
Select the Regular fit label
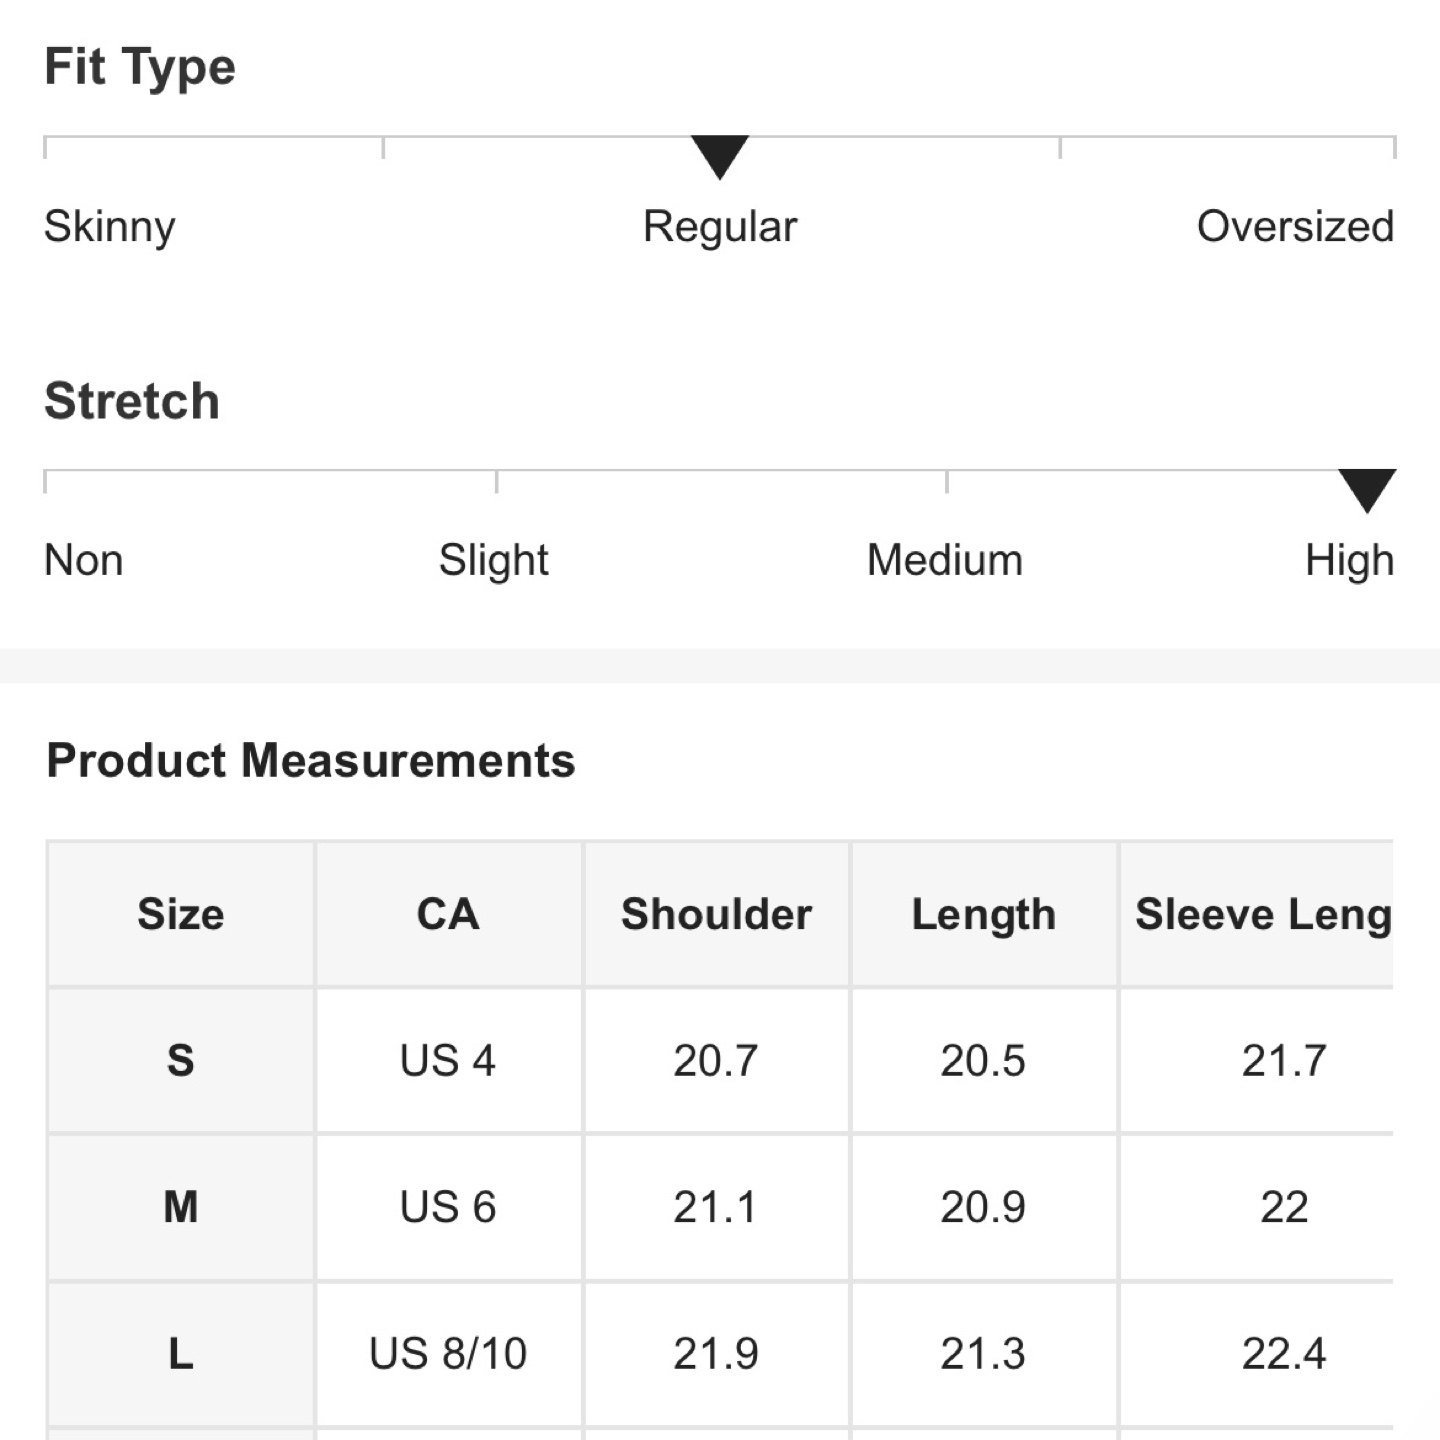(720, 227)
